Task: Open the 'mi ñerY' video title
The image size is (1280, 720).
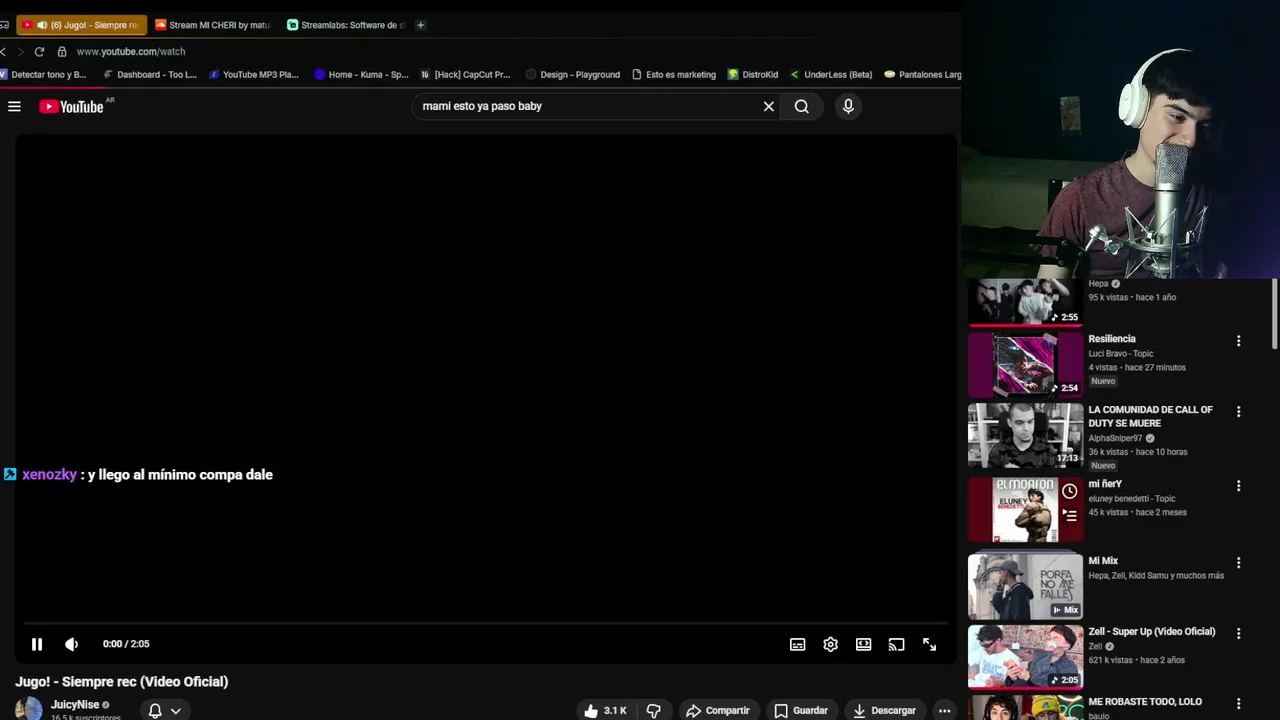Action: click(1105, 484)
